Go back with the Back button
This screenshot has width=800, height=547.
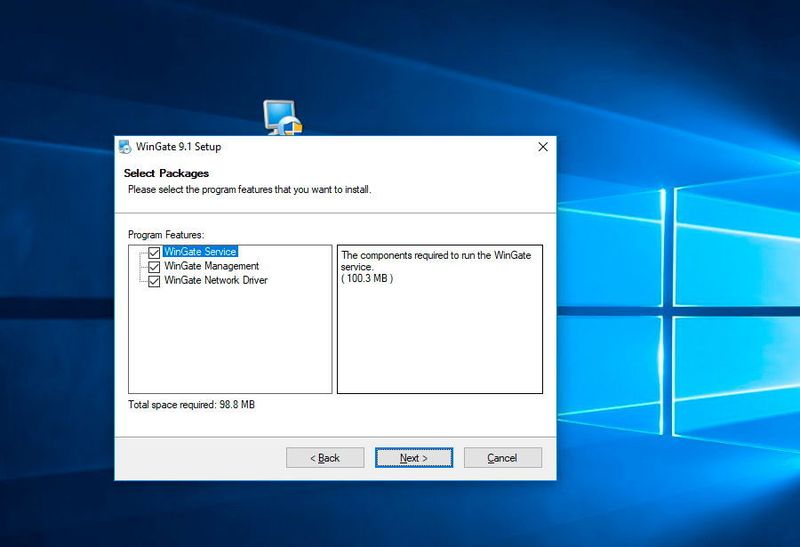coord(325,458)
